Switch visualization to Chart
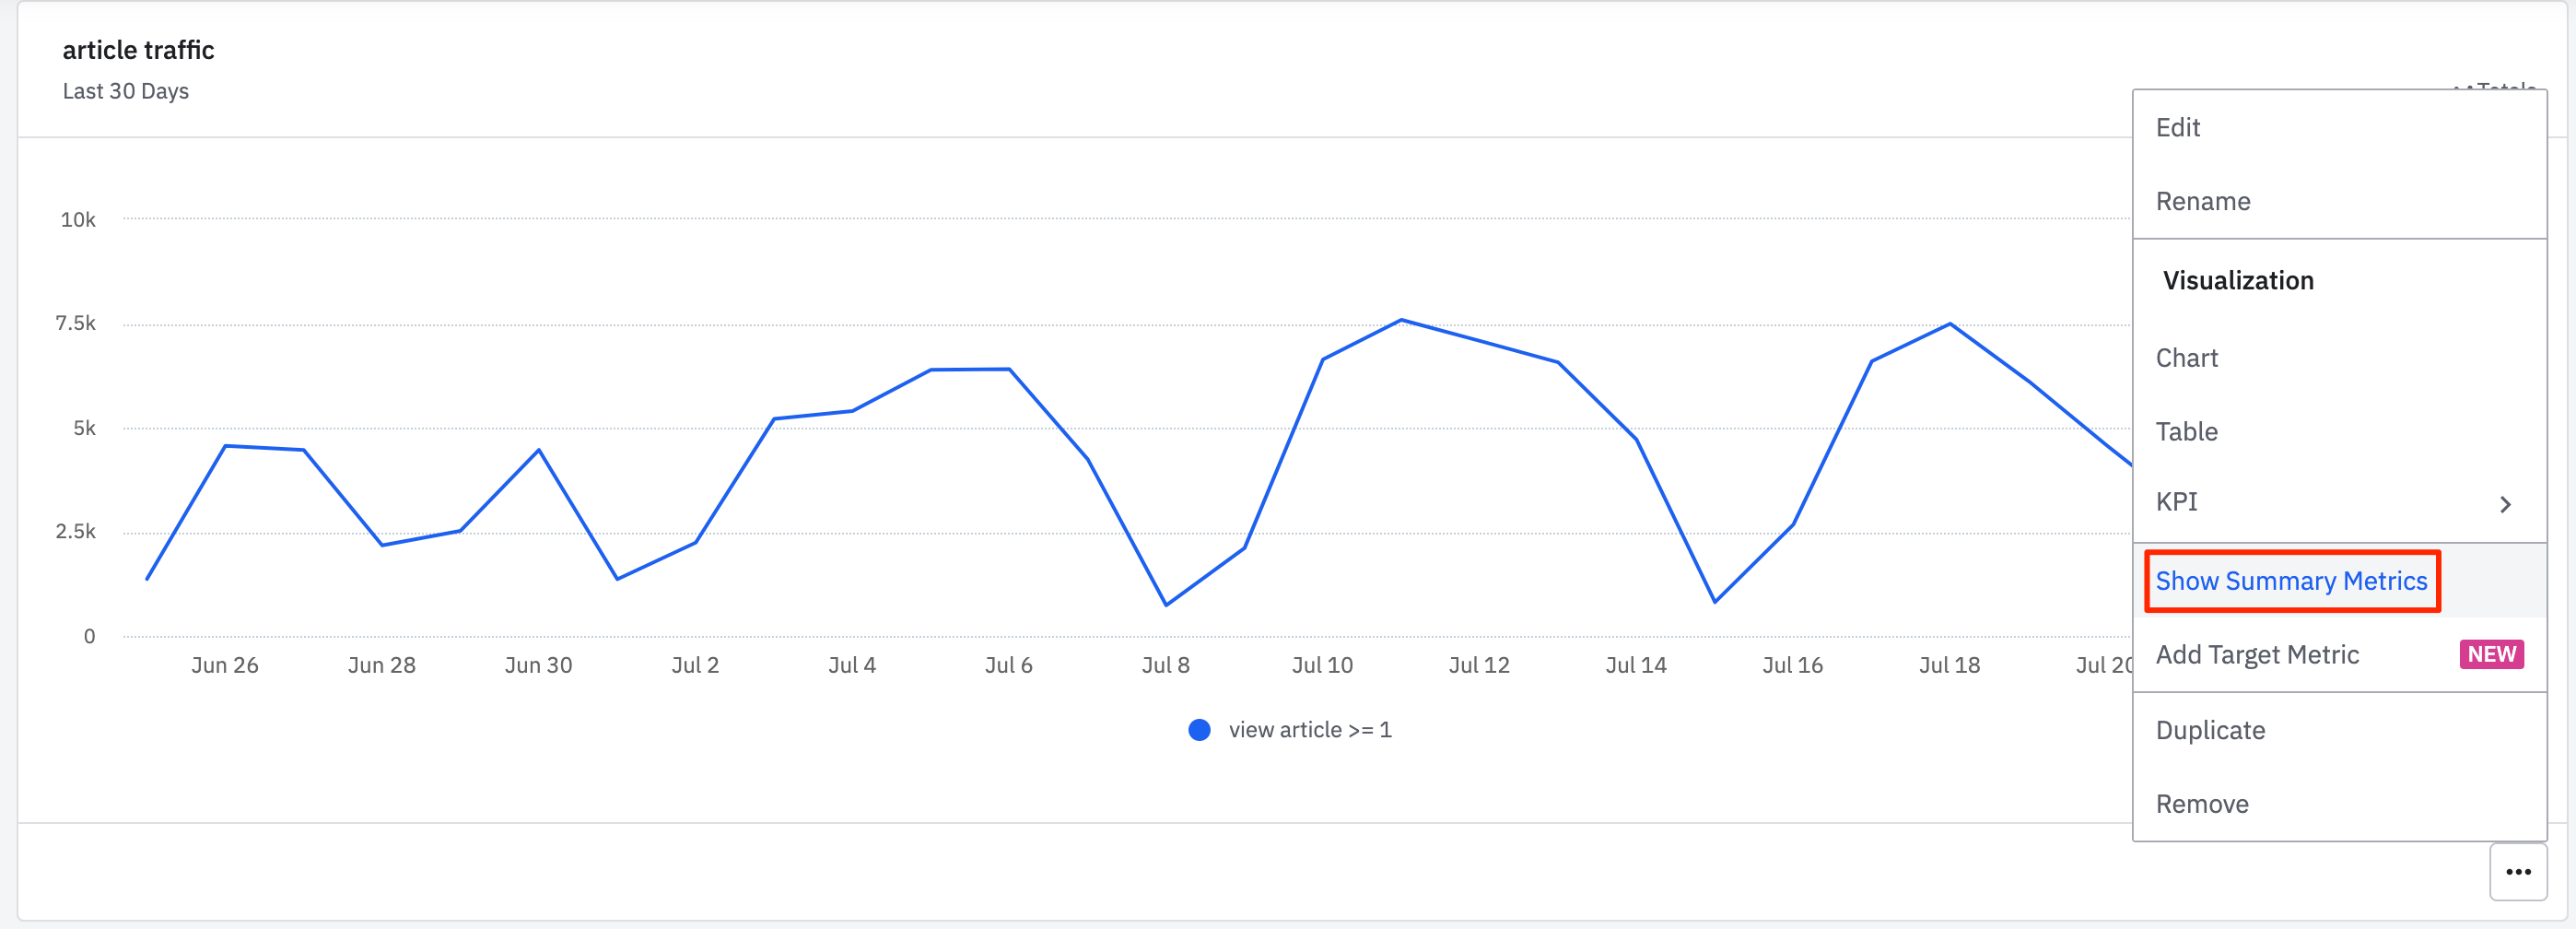 pos(2187,357)
